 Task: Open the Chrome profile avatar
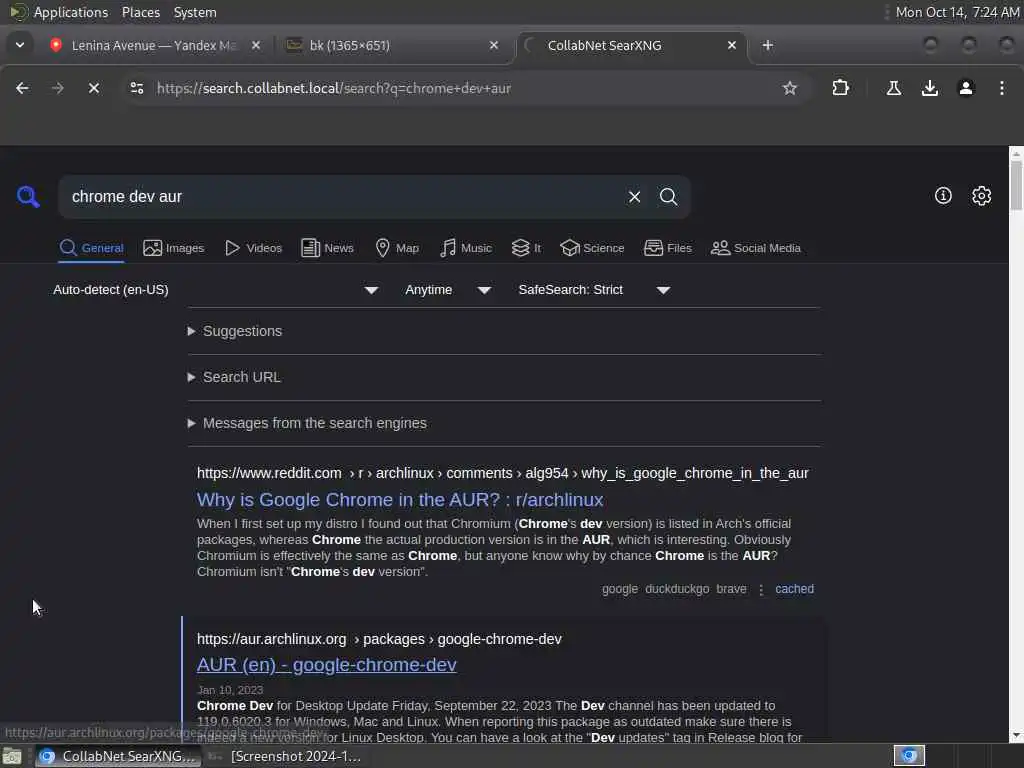(x=966, y=88)
